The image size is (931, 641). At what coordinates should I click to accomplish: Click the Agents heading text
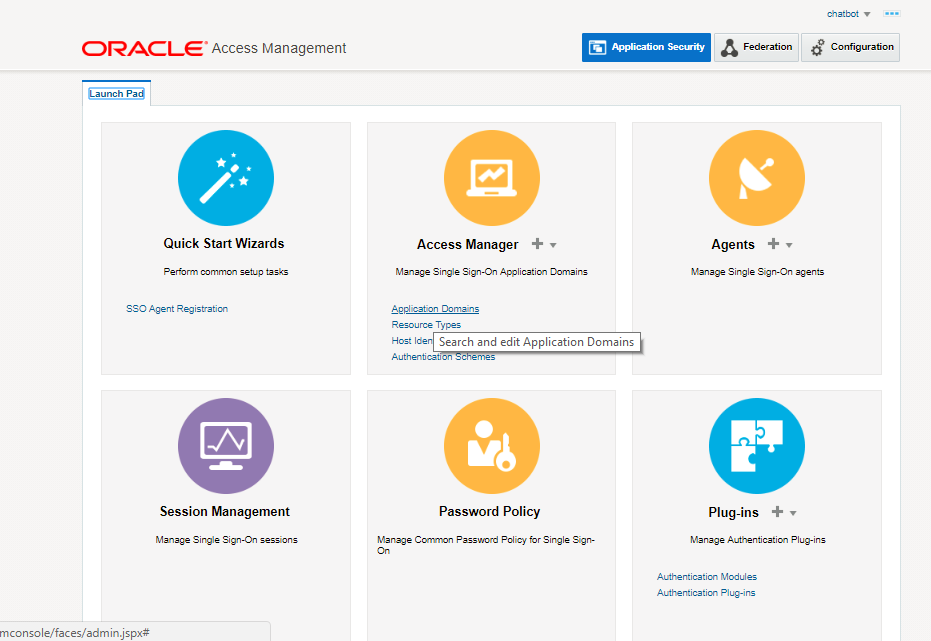click(733, 245)
